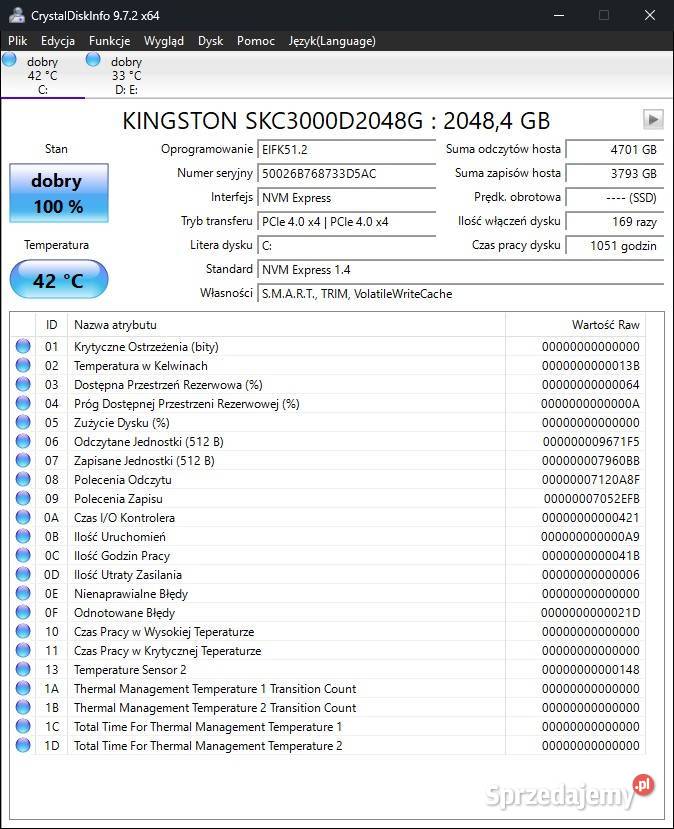This screenshot has height=829, width=674.
Task: Select the row 'Czas Pracy w Wysokiej Teperaturze'
Action: click(x=328, y=631)
